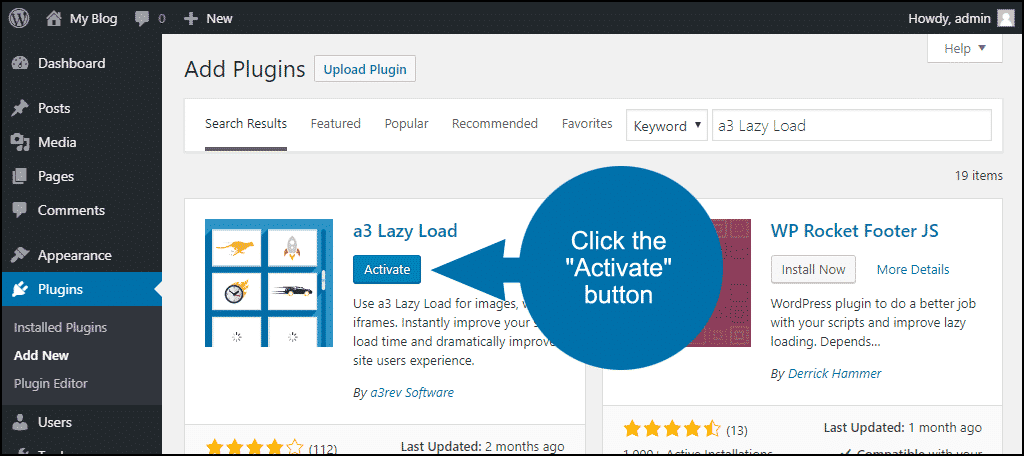Click the Users person icon

tap(20, 423)
